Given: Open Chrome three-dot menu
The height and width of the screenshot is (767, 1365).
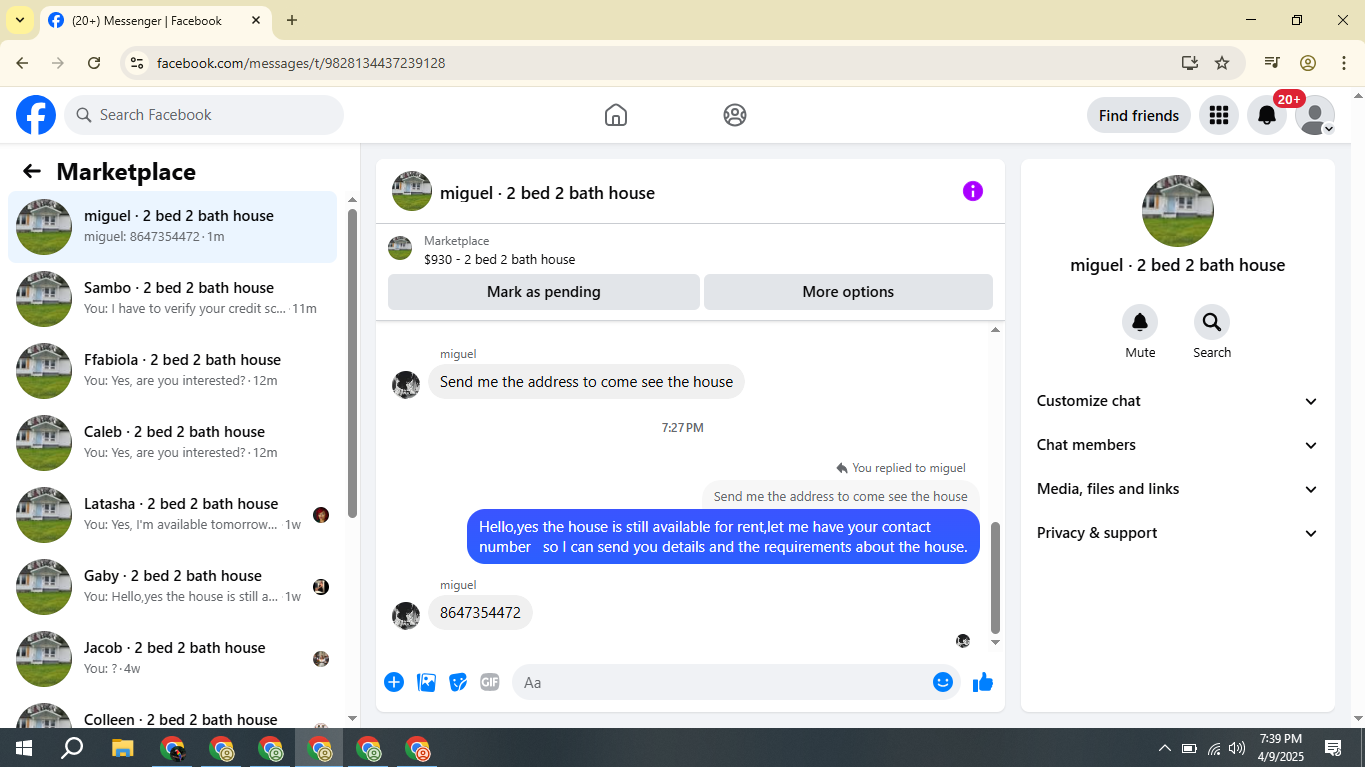Looking at the screenshot, I should tap(1344, 63).
